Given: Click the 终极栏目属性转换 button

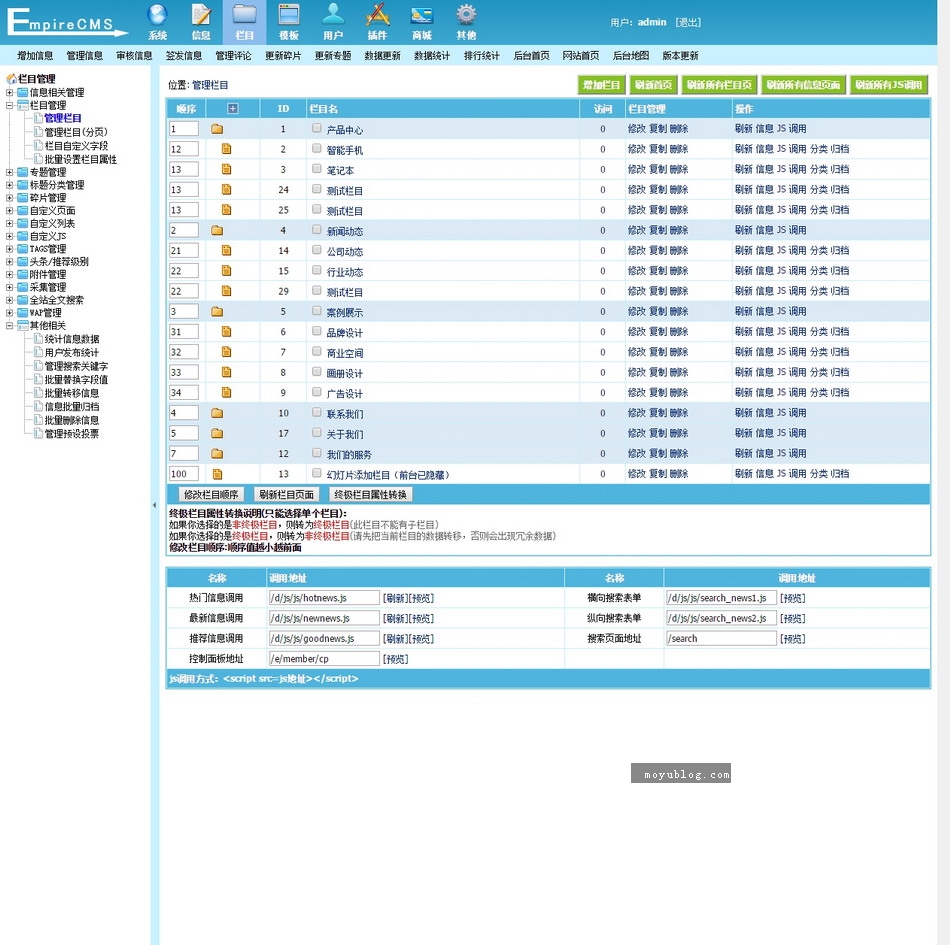Looking at the screenshot, I should click(371, 494).
